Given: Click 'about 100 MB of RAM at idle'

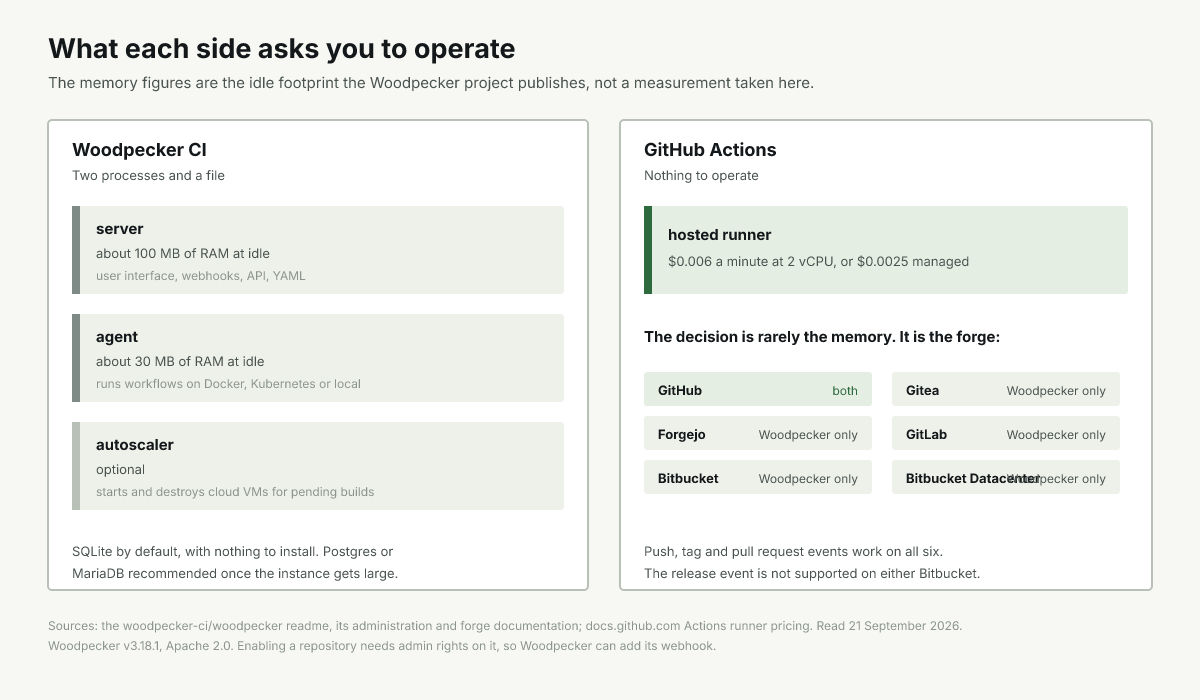Looking at the screenshot, I should coord(183,253).
